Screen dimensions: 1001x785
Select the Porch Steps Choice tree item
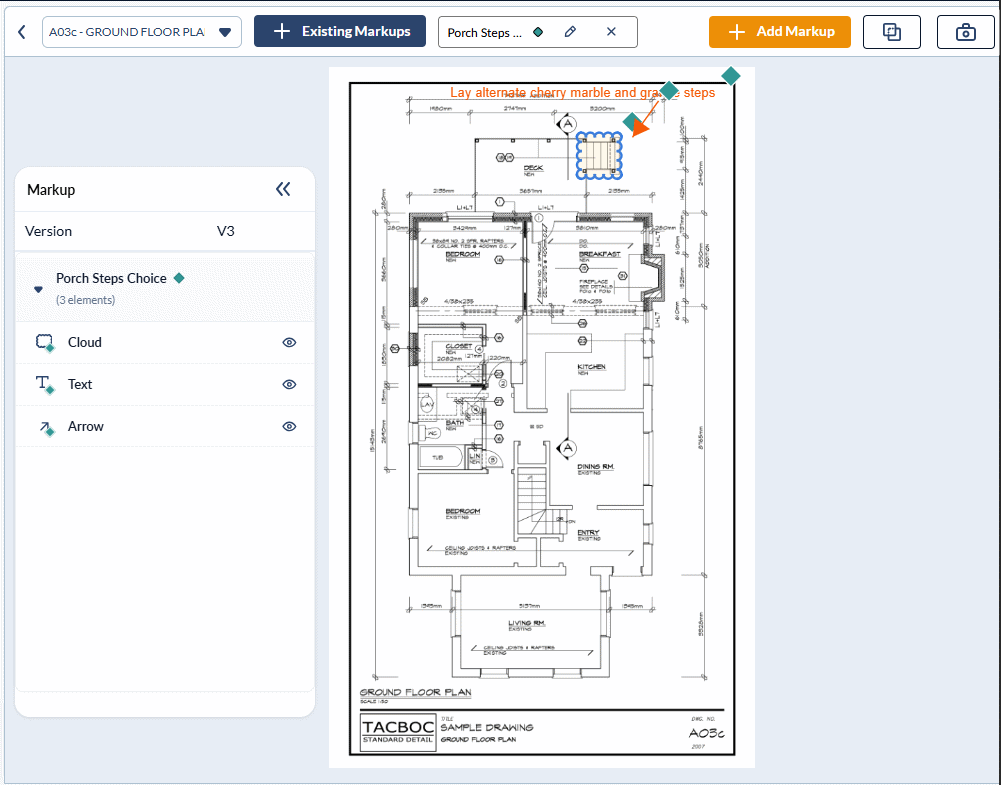click(x=111, y=279)
